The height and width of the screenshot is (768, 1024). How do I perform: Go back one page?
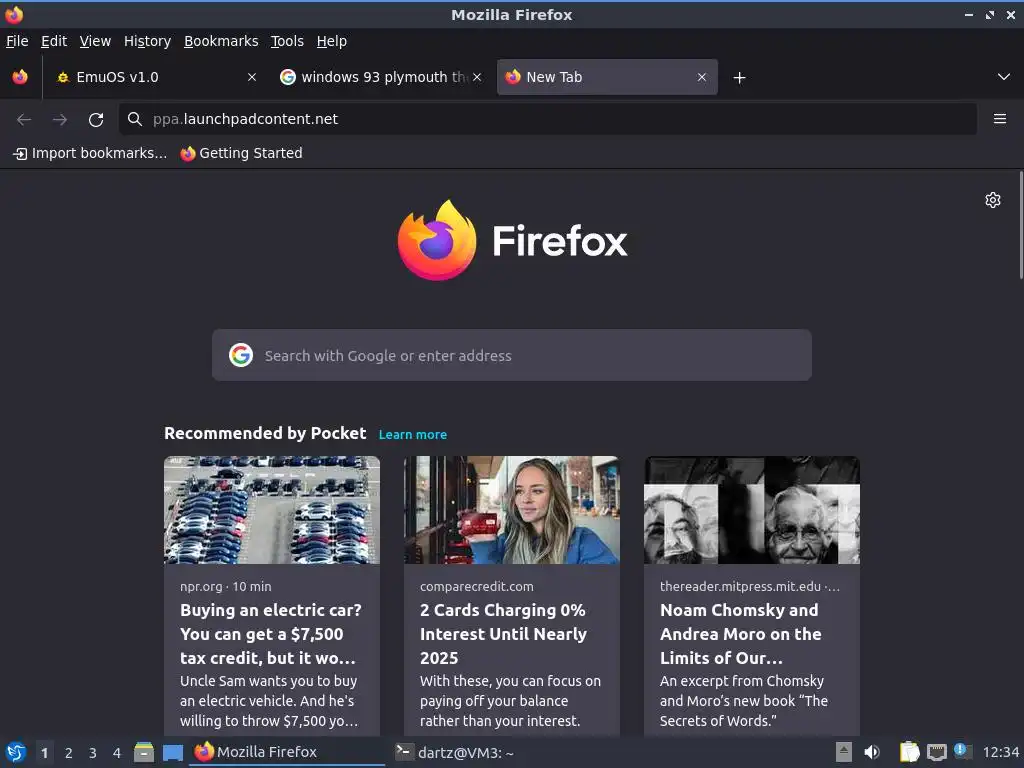(x=24, y=120)
